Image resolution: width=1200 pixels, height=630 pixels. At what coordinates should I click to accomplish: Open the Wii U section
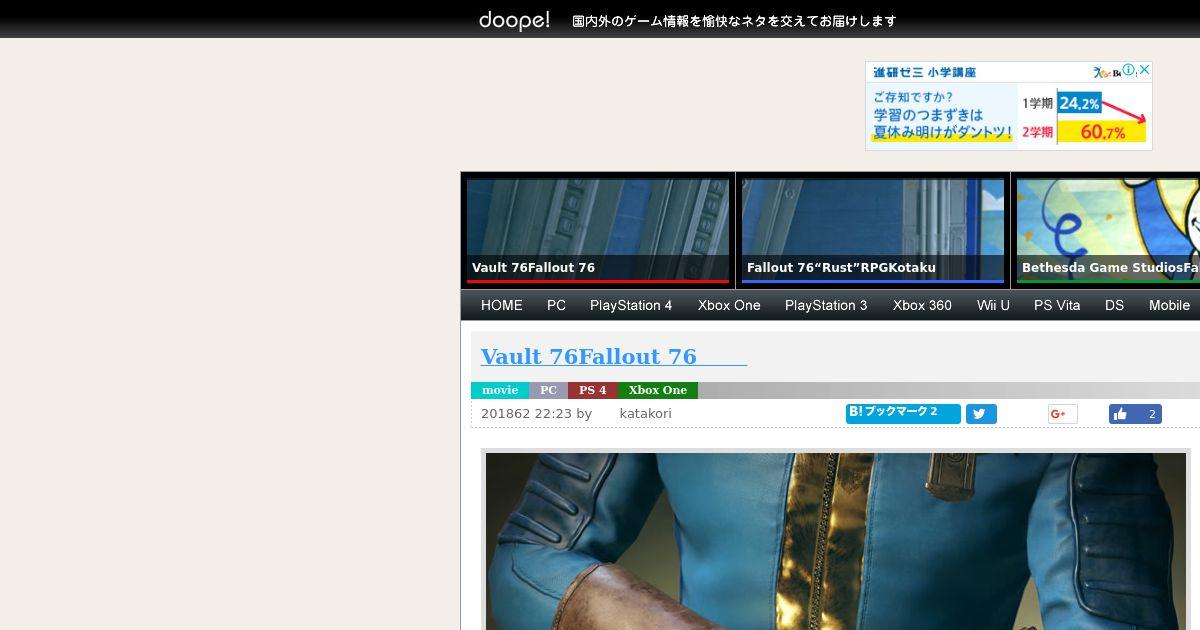[993, 305]
